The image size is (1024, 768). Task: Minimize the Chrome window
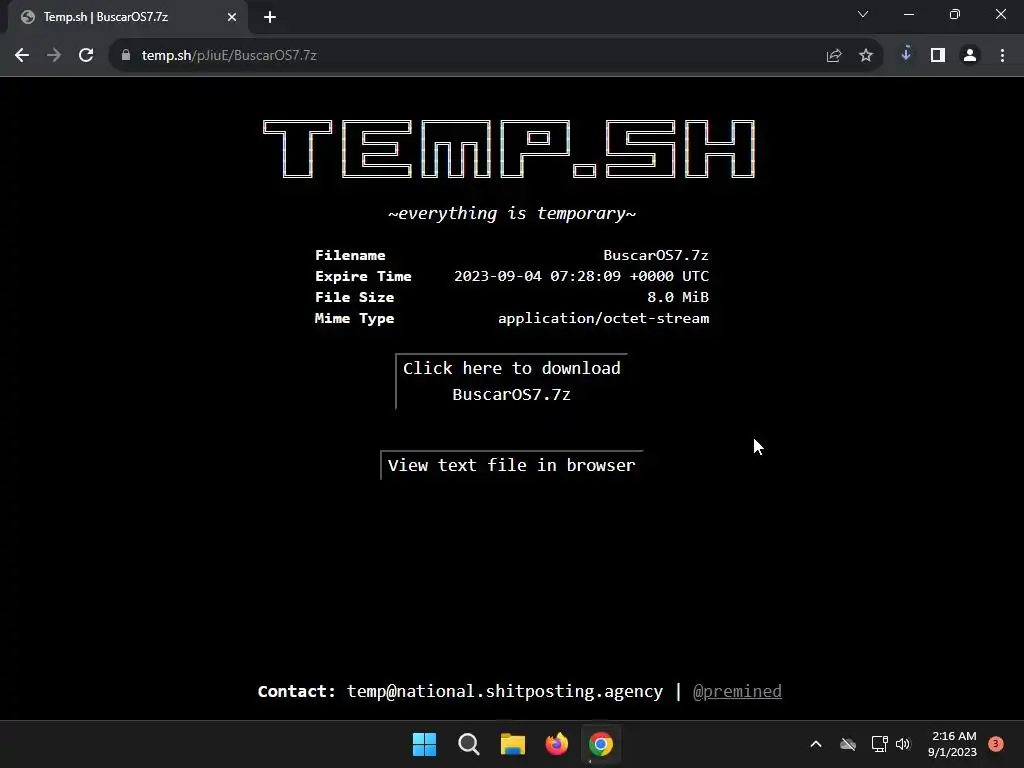(x=909, y=14)
